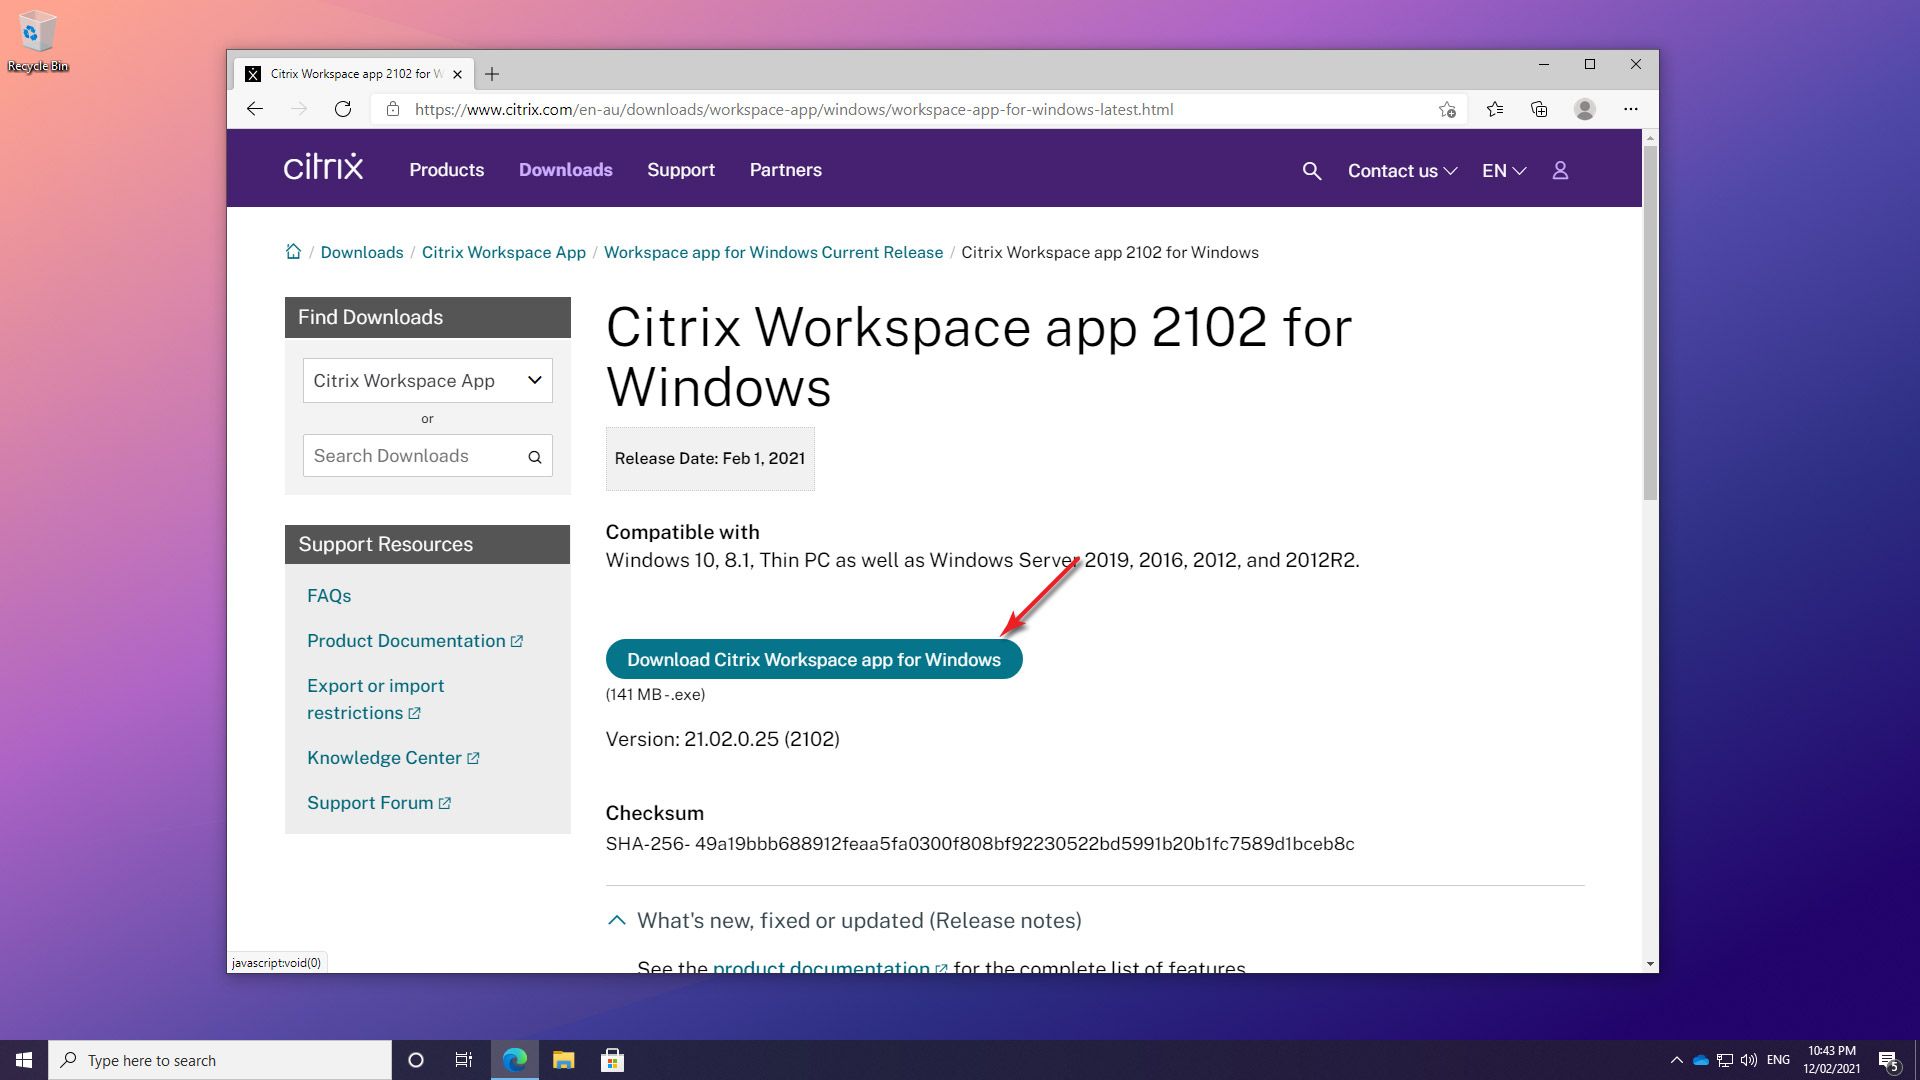Image resolution: width=1920 pixels, height=1080 pixels.
Task: Open the site search magnifier icon
Action: click(x=1311, y=171)
